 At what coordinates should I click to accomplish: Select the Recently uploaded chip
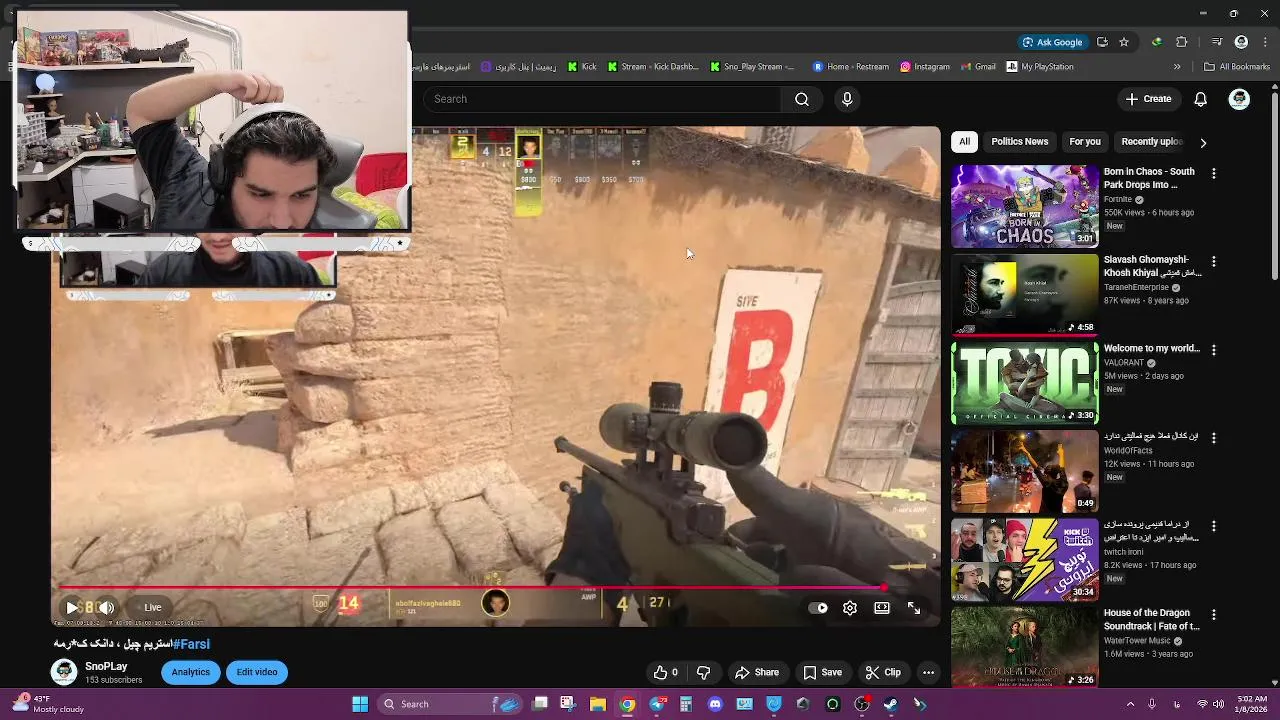click(x=1151, y=142)
